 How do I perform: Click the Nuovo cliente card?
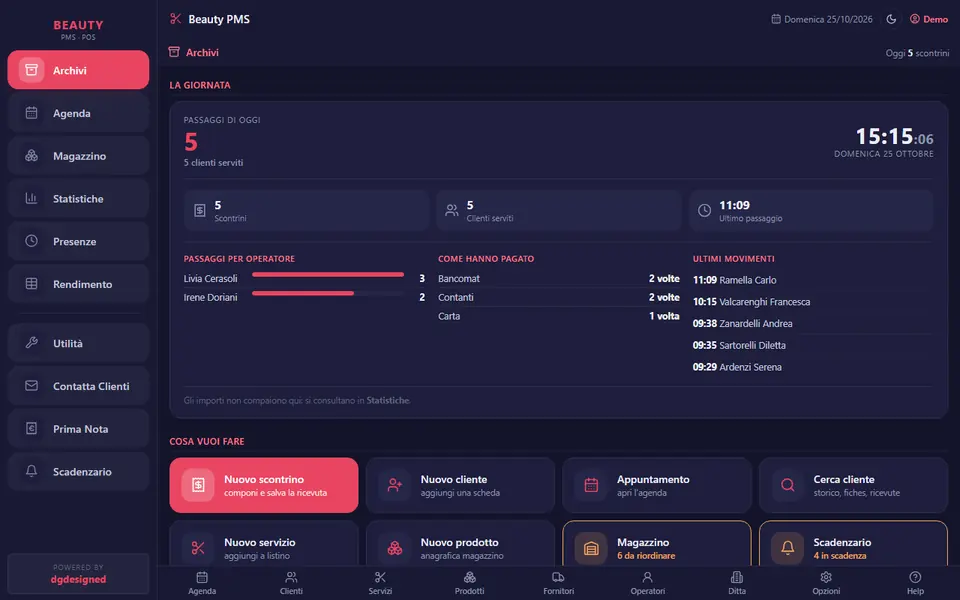pos(460,485)
